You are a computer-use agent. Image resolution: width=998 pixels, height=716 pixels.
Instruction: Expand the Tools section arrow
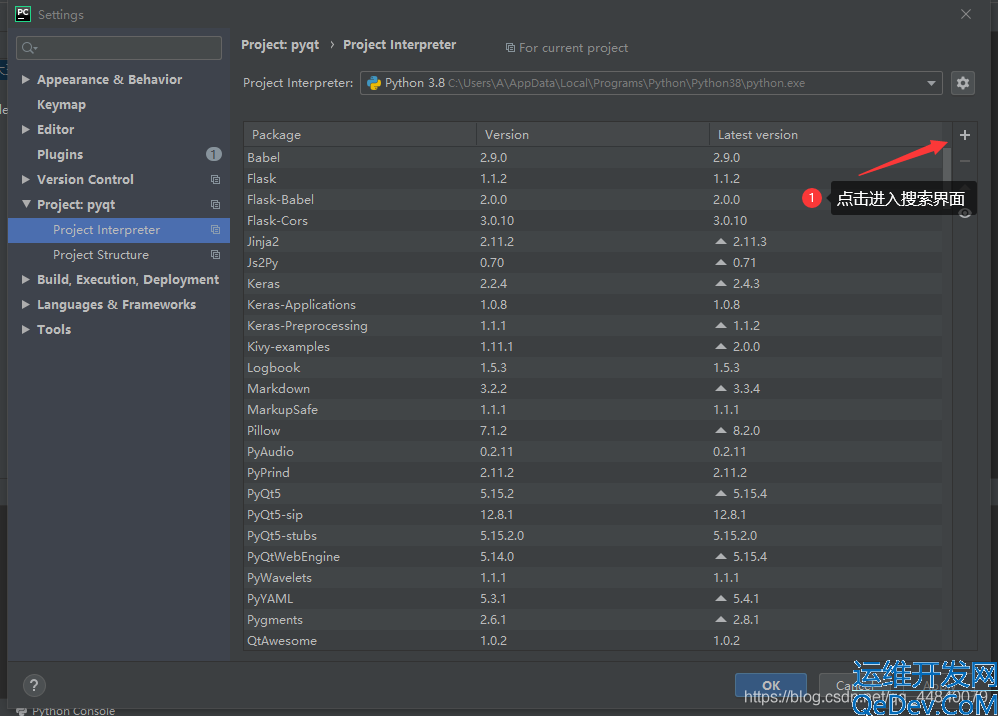(x=25, y=329)
